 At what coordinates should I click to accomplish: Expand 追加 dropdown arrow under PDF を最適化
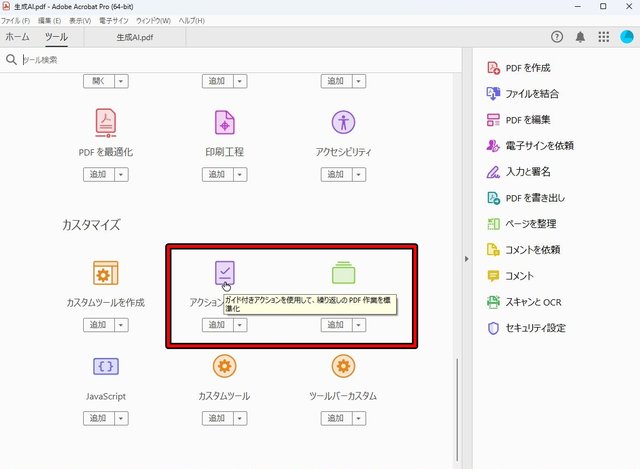tap(121, 174)
